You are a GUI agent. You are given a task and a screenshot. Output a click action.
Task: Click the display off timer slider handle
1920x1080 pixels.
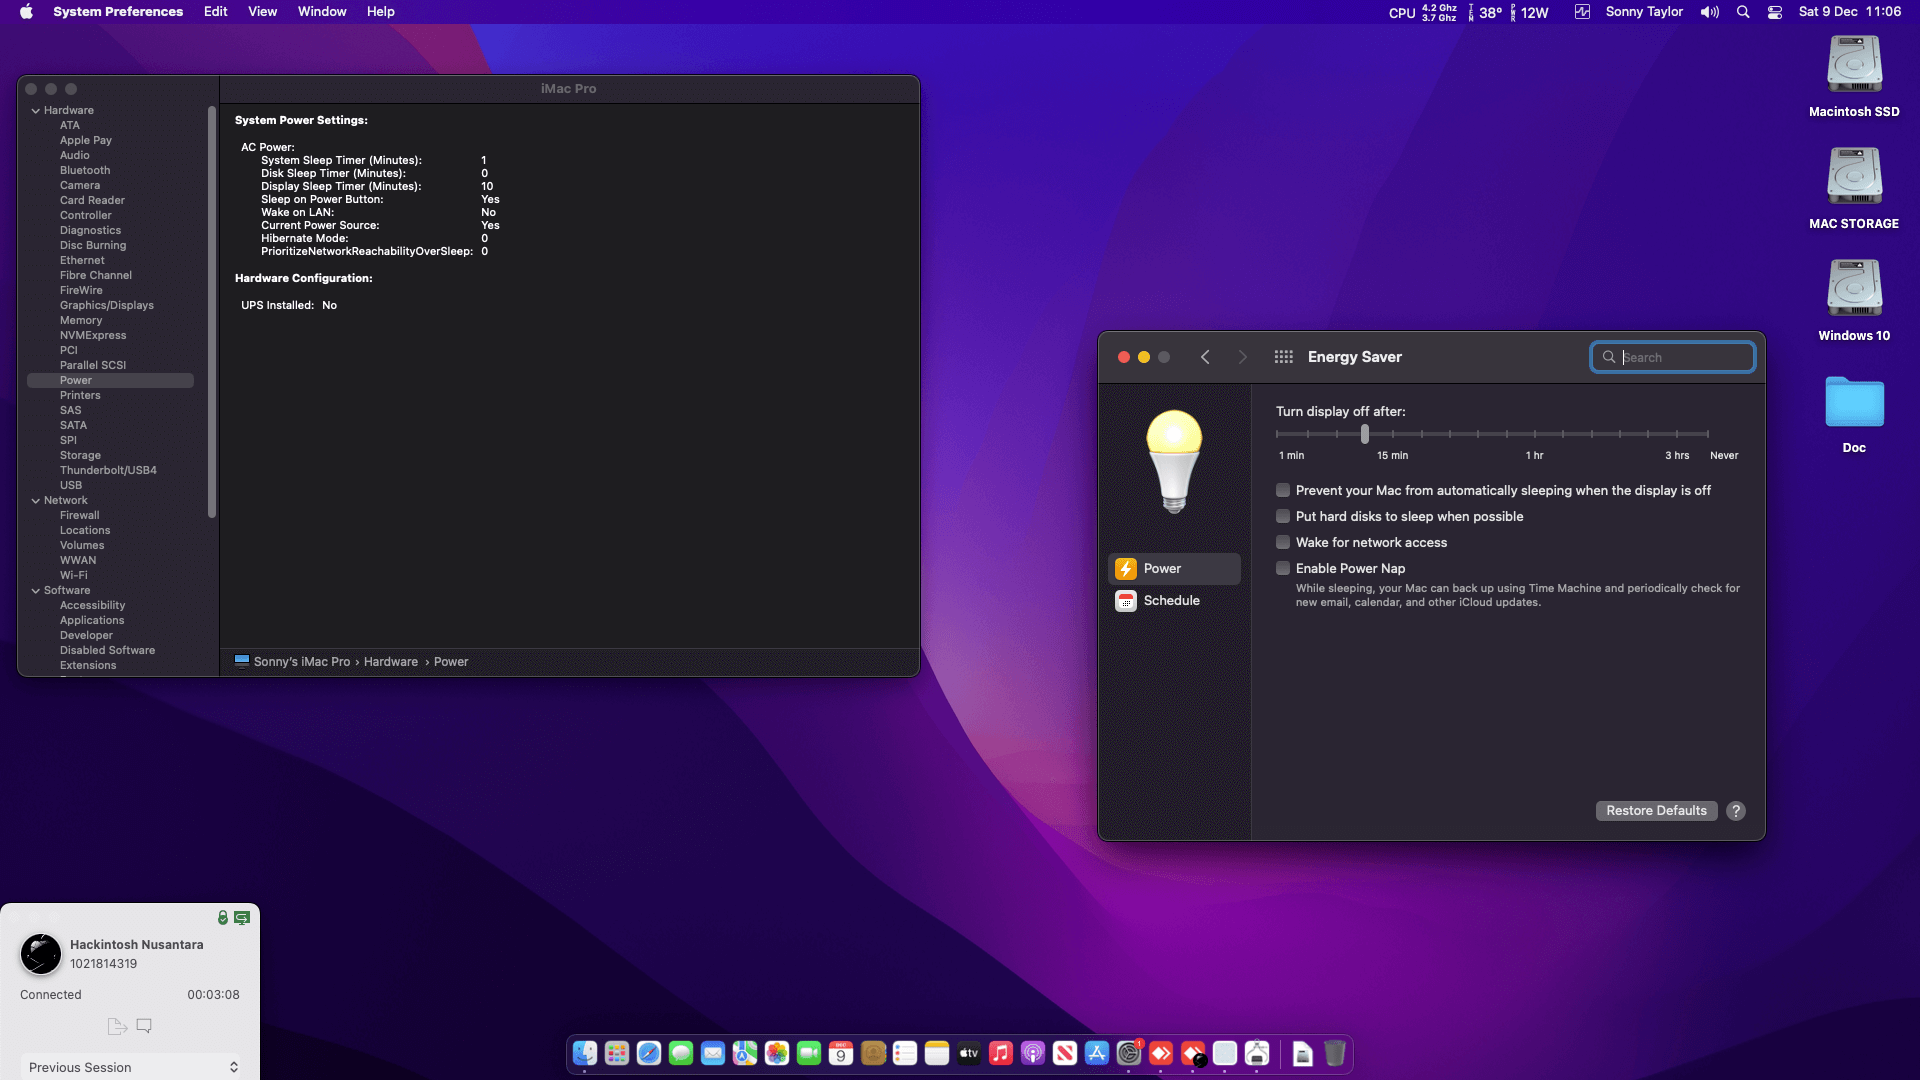(1365, 434)
